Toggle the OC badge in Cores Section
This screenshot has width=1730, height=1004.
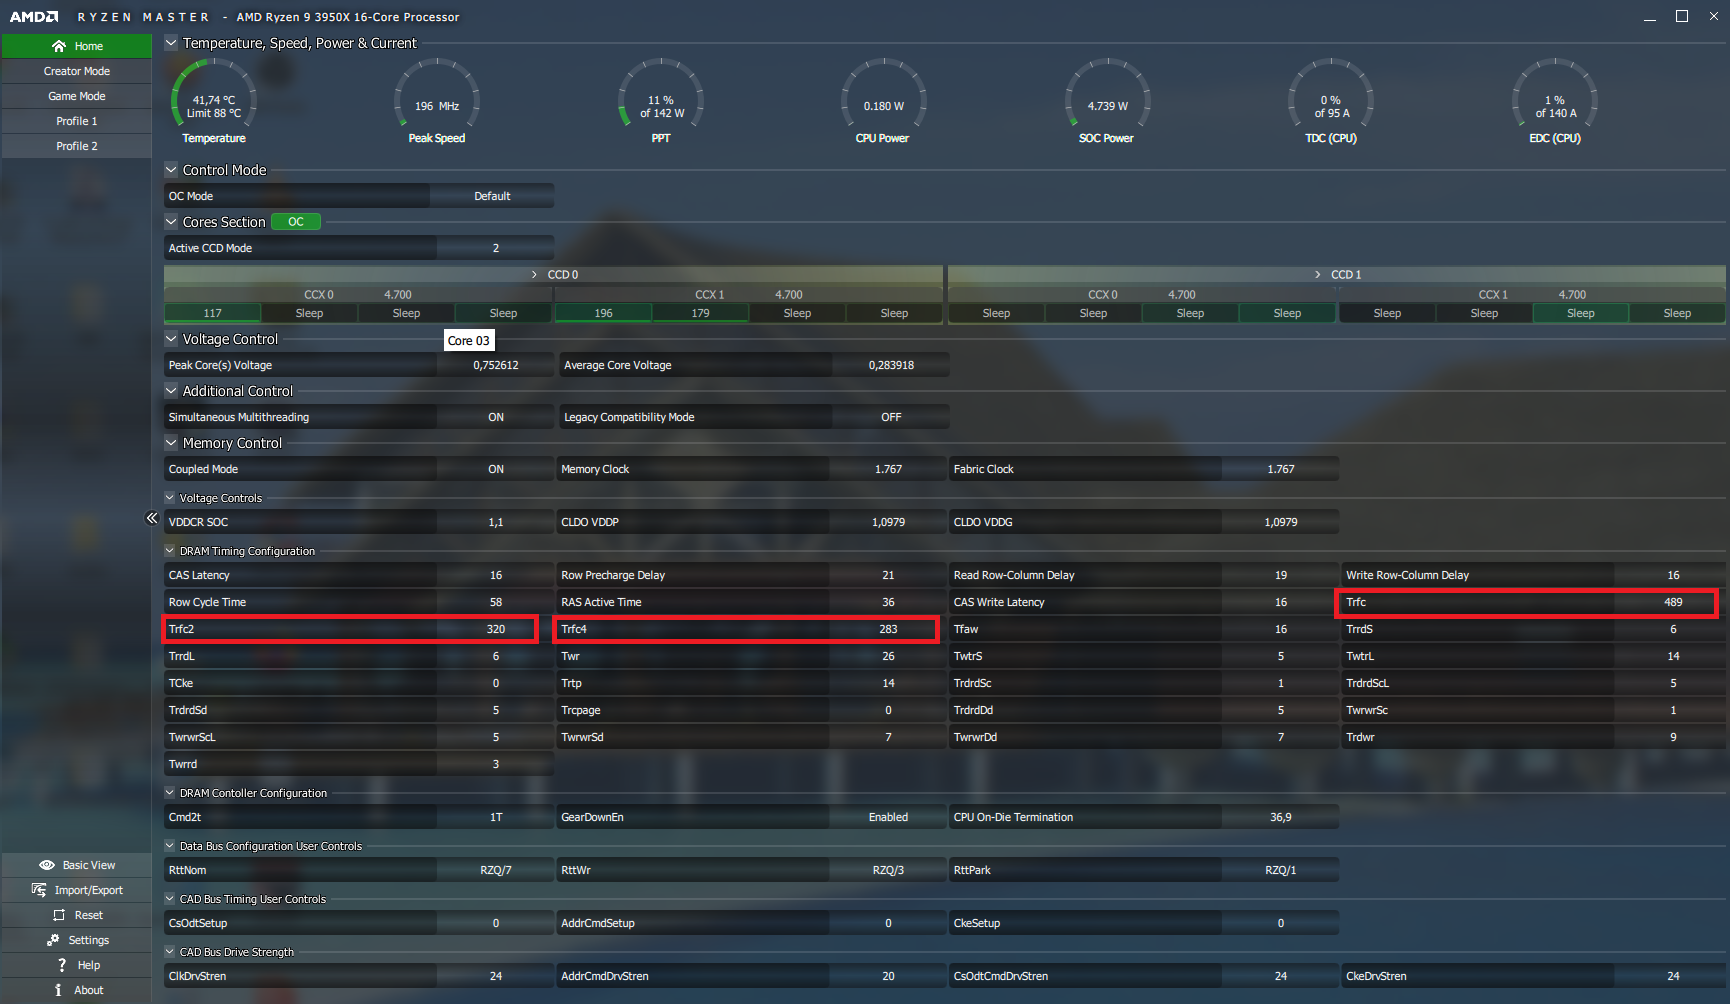(296, 222)
